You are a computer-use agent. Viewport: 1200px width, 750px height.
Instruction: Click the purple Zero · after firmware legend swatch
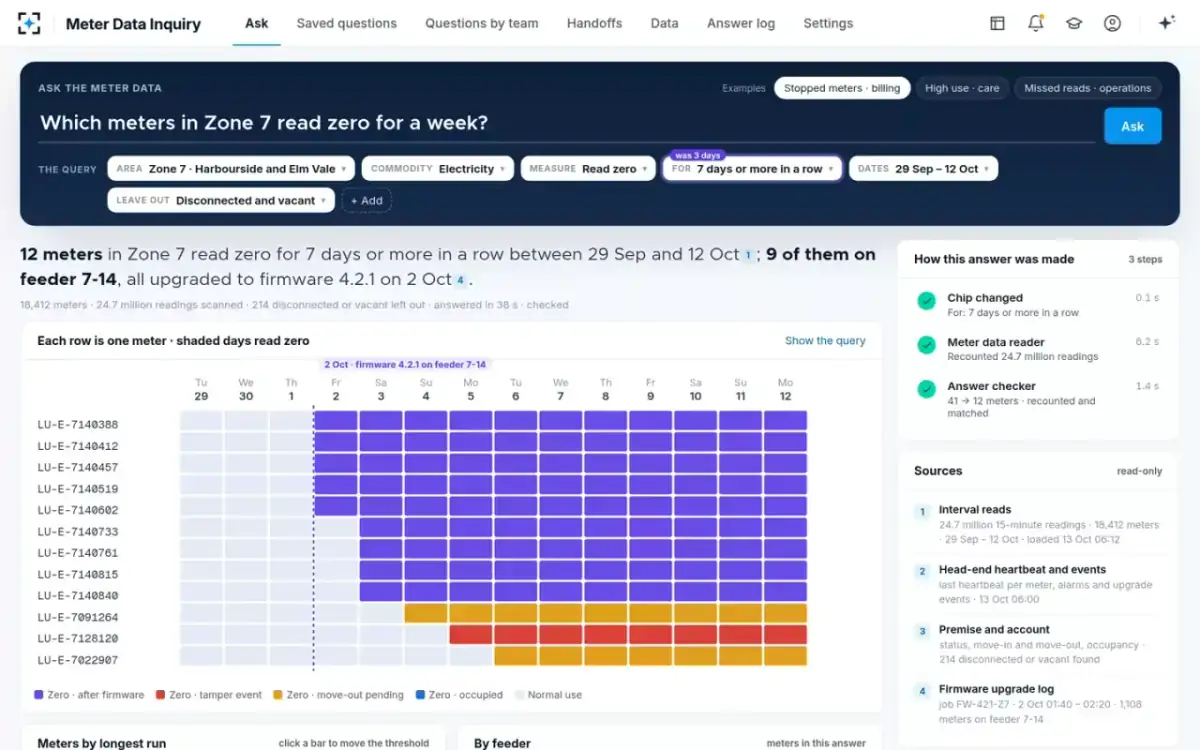38,695
